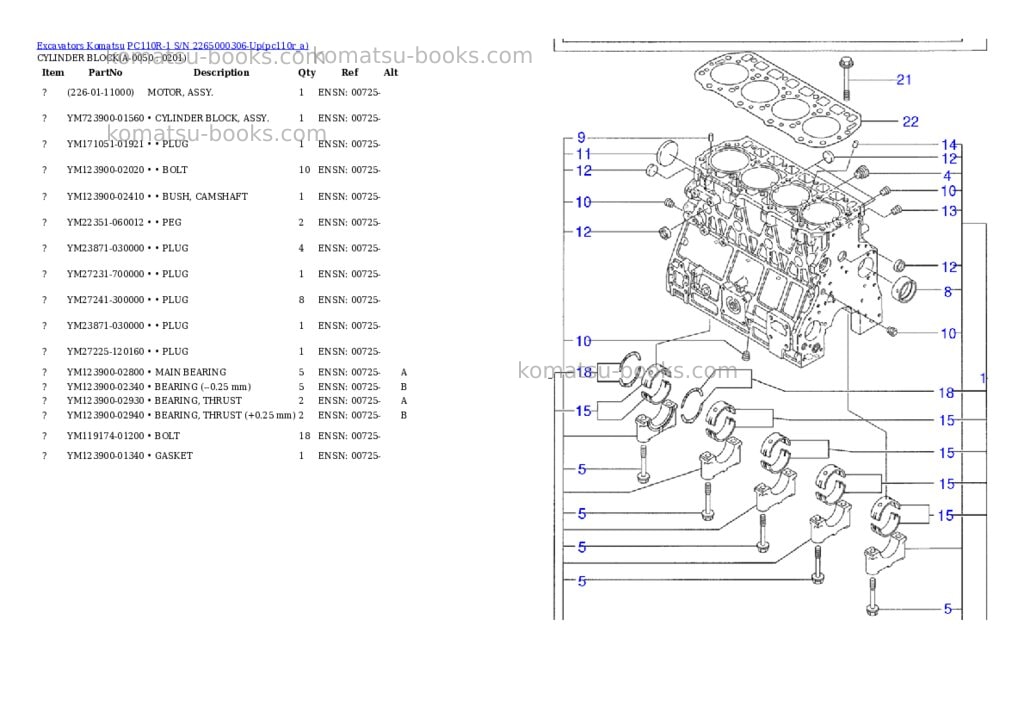This screenshot has width=1024, height=725.
Task: Click the CYLINDER BLOCK, ASSY. description
Action: coord(212,118)
